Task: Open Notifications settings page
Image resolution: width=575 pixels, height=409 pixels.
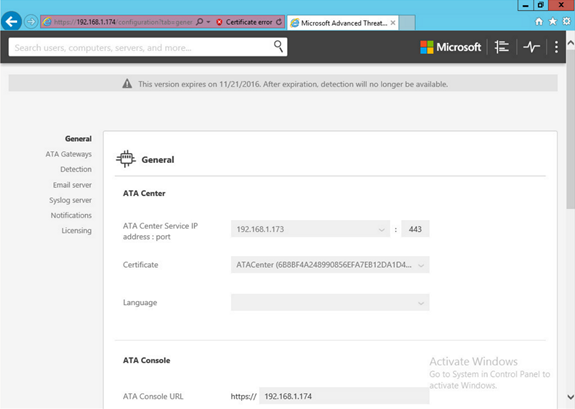Action: 71,215
